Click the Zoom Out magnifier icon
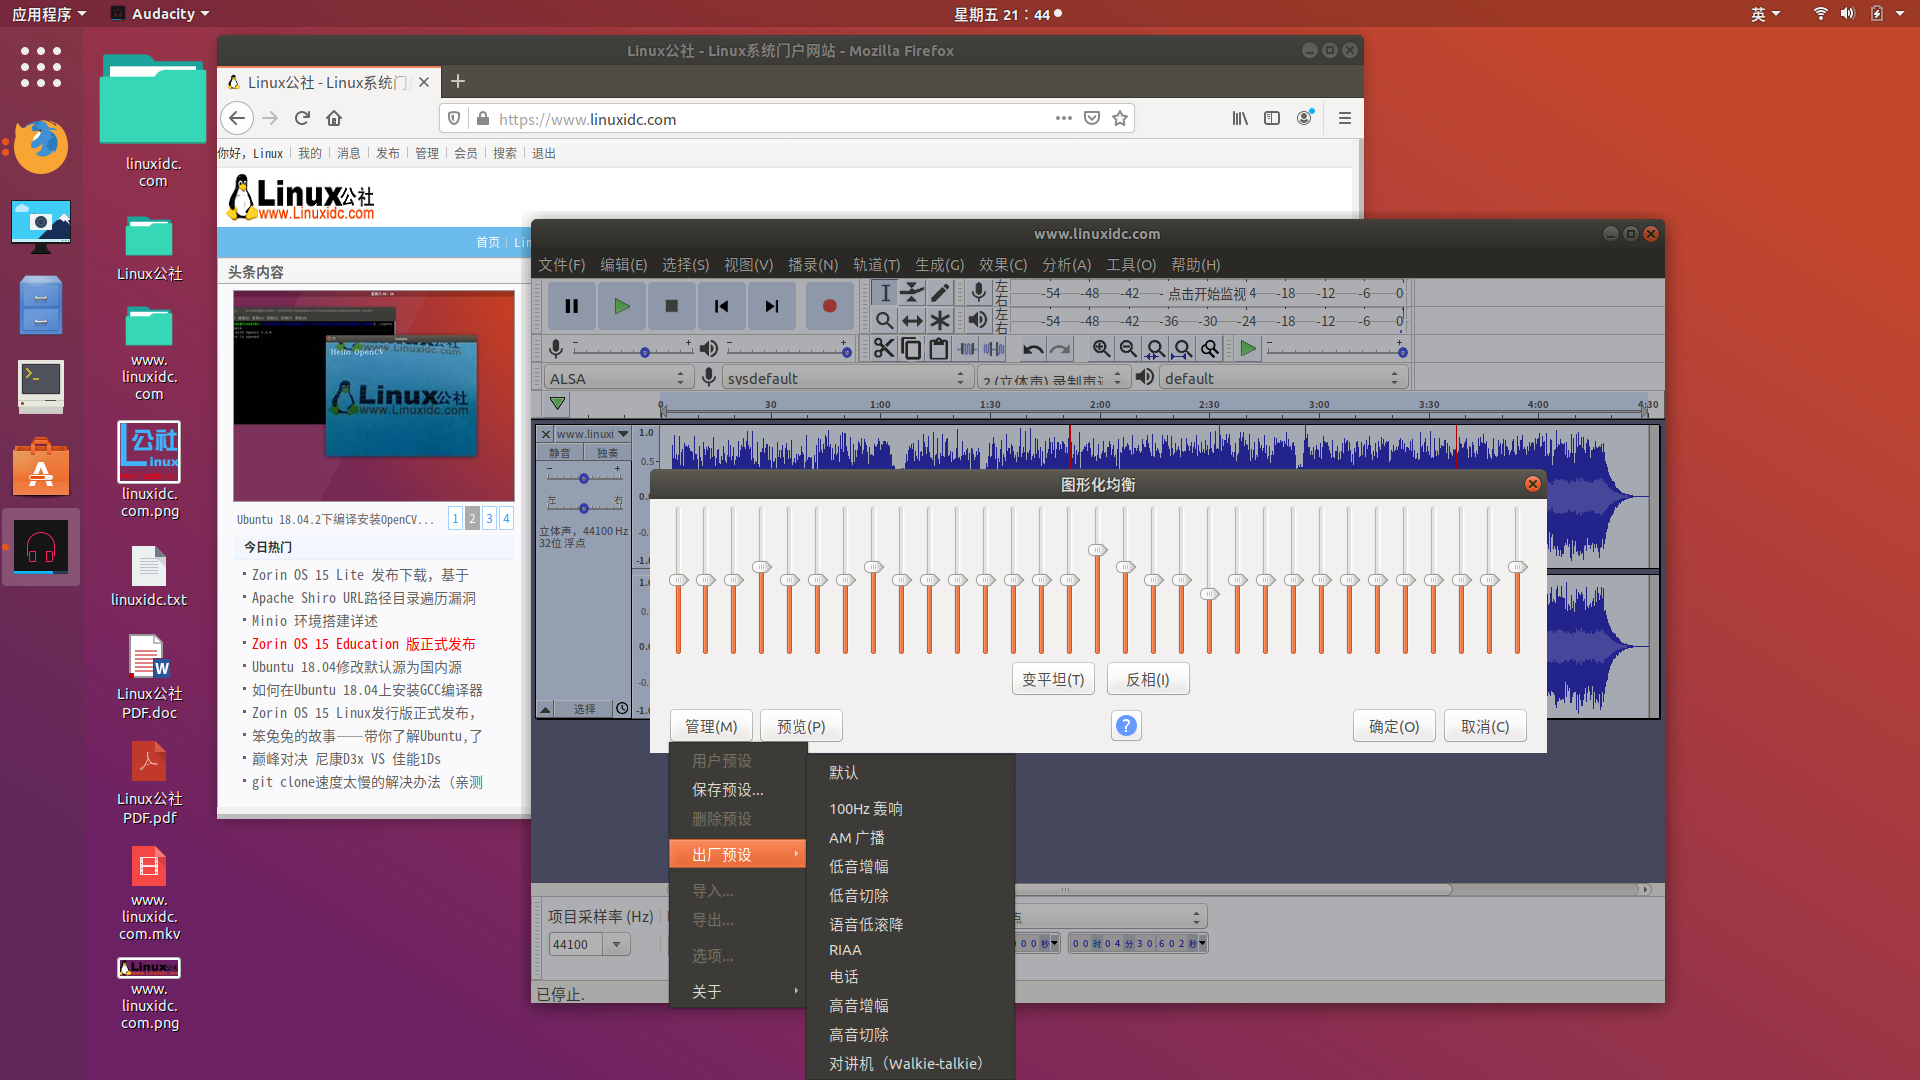Screen dimensions: 1920x1080 click(x=1128, y=348)
